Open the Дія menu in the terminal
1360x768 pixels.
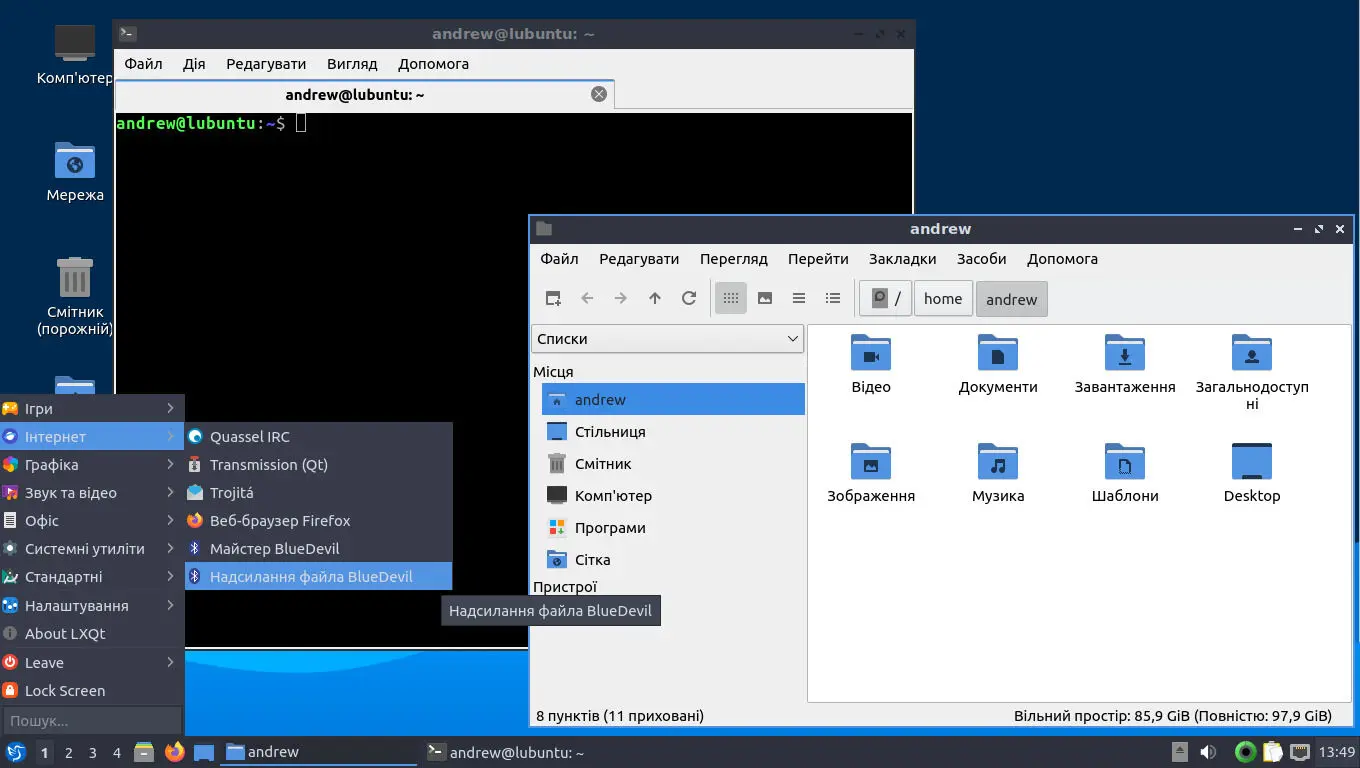pyautogui.click(x=194, y=64)
